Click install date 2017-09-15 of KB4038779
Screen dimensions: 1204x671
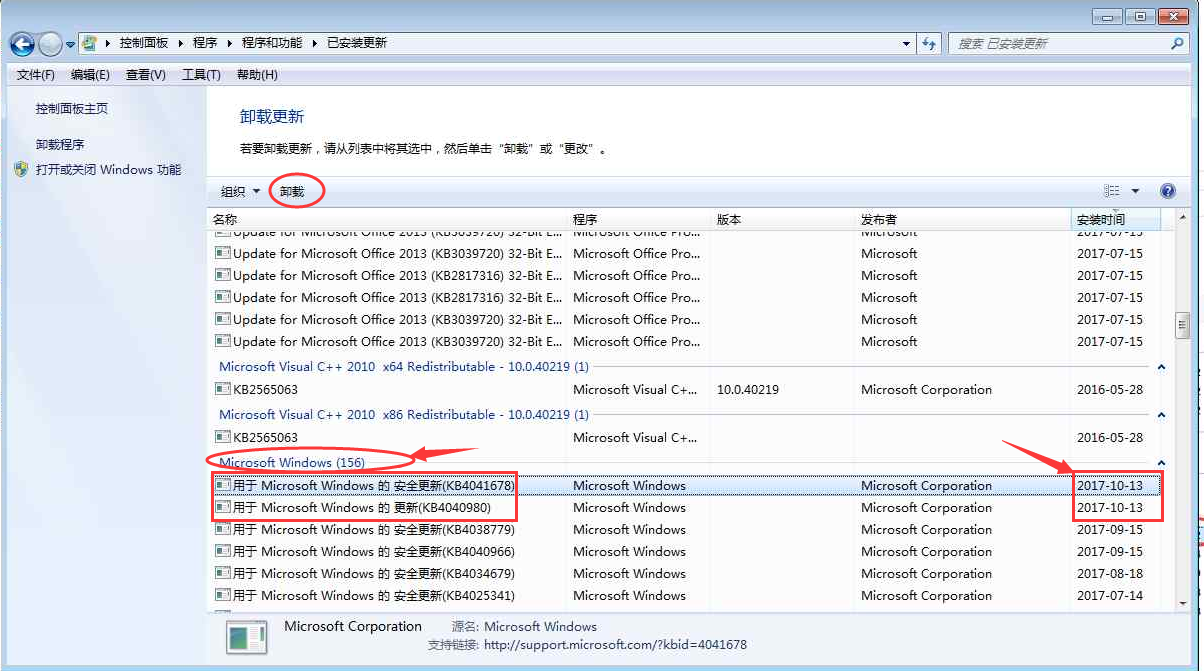1110,529
